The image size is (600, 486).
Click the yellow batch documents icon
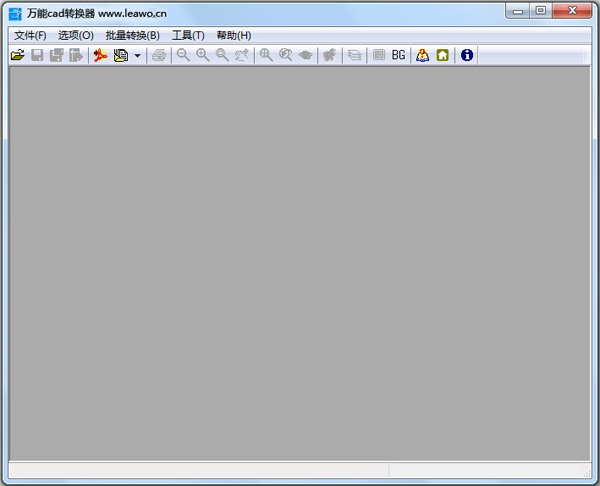pyautogui.click(x=121, y=55)
